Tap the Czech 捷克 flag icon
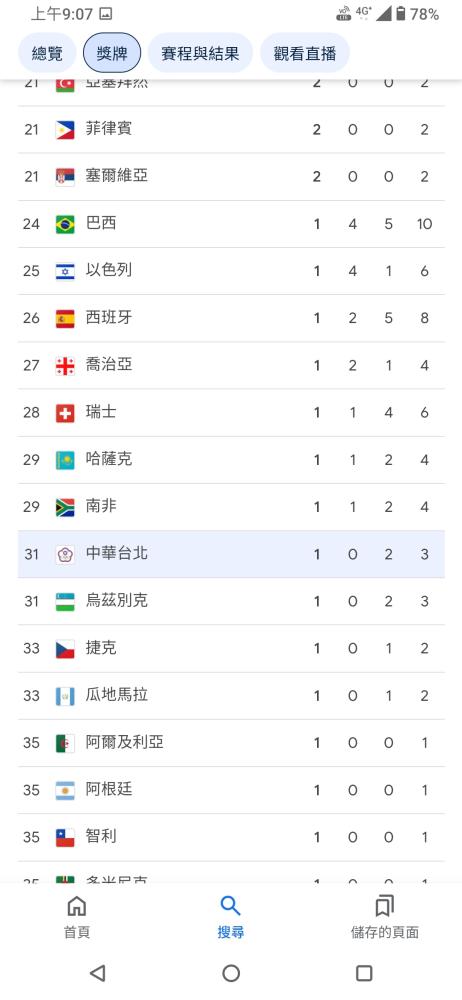 65,649
